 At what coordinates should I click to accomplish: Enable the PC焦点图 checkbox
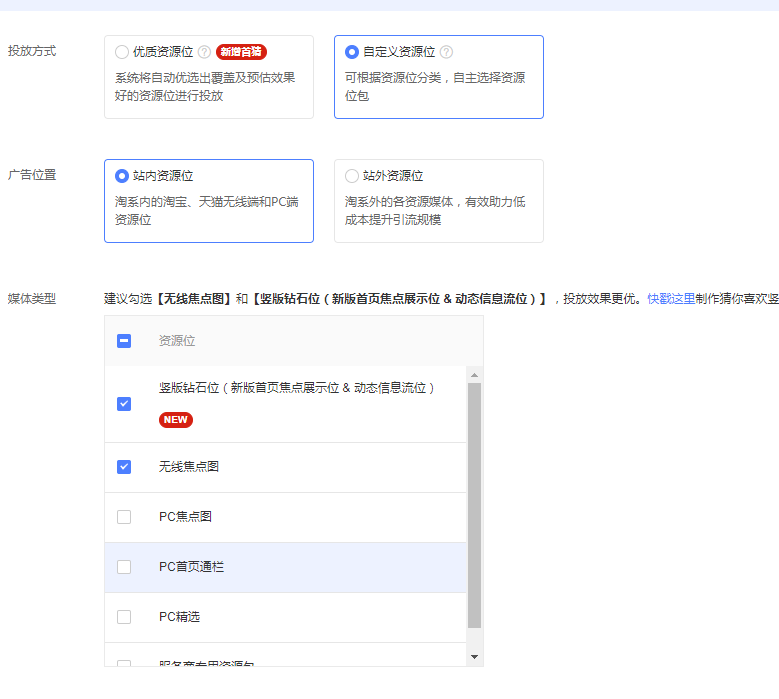(x=124, y=517)
